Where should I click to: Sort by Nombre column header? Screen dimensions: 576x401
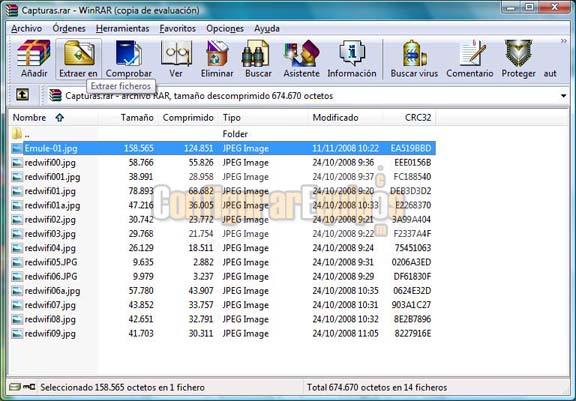(54, 118)
